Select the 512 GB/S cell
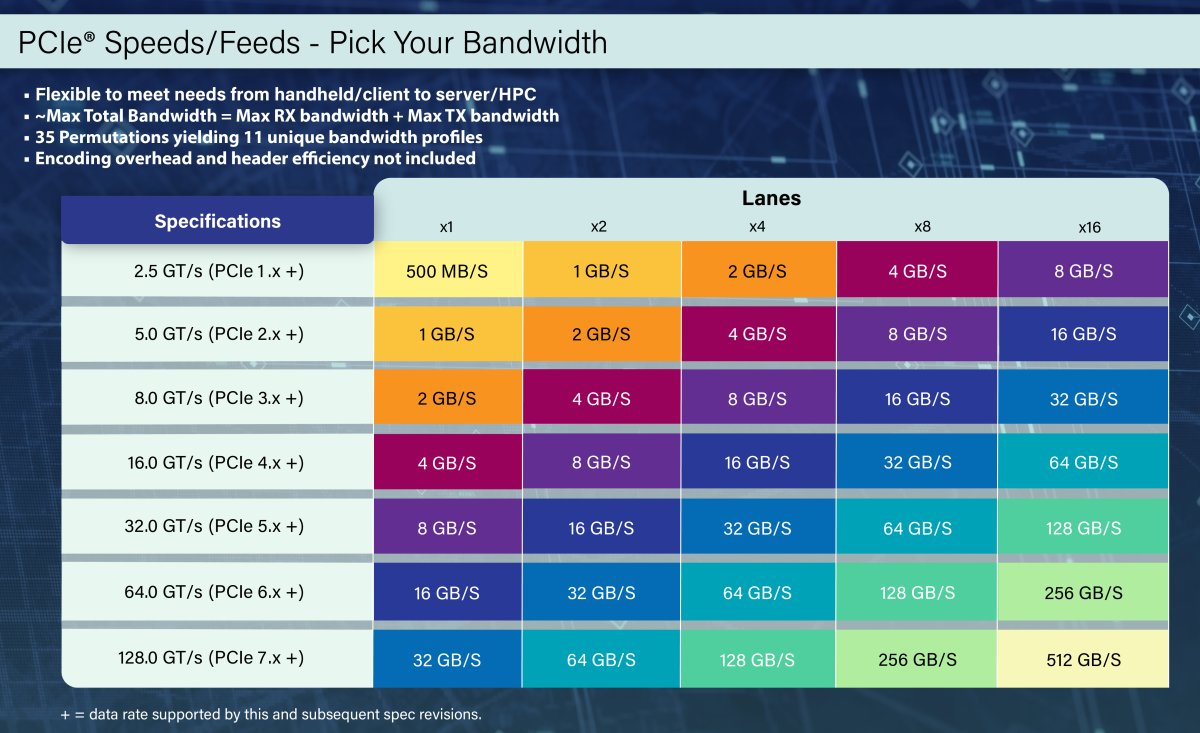This screenshot has height=733, width=1200. tap(1084, 660)
